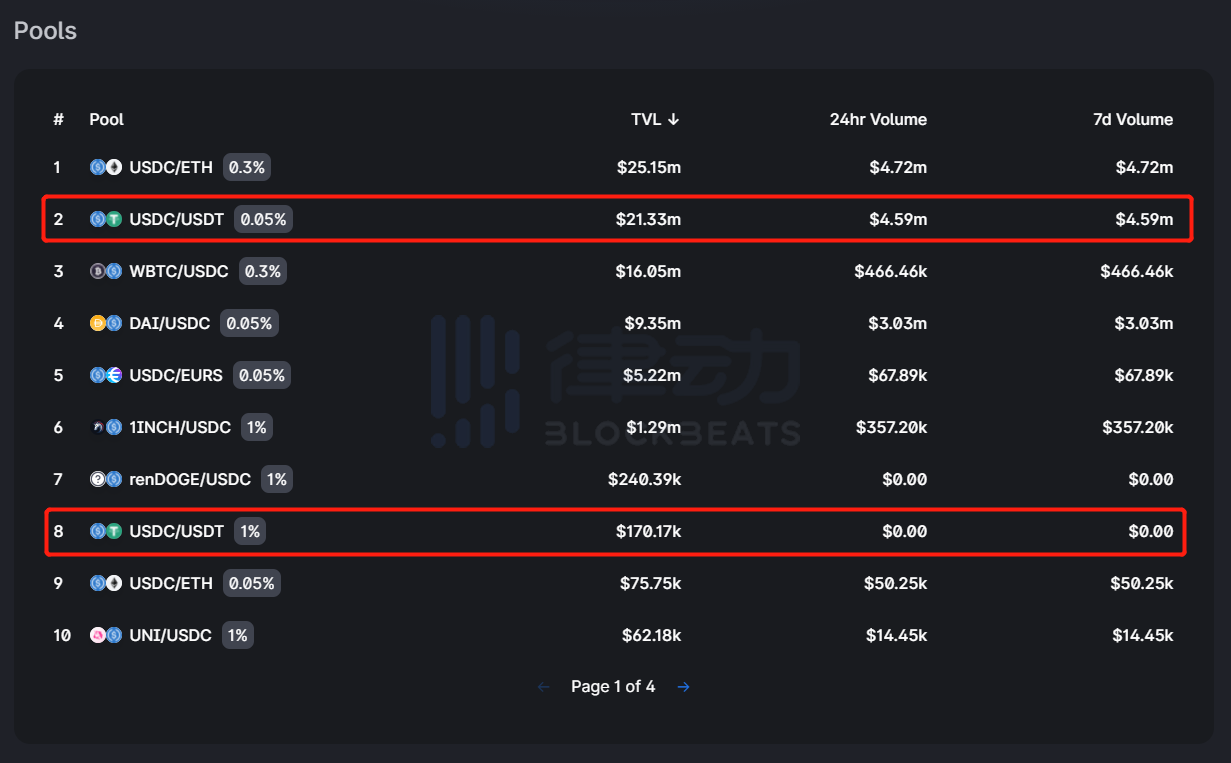Open the USDC/USDT 1% pool row

tap(615, 531)
